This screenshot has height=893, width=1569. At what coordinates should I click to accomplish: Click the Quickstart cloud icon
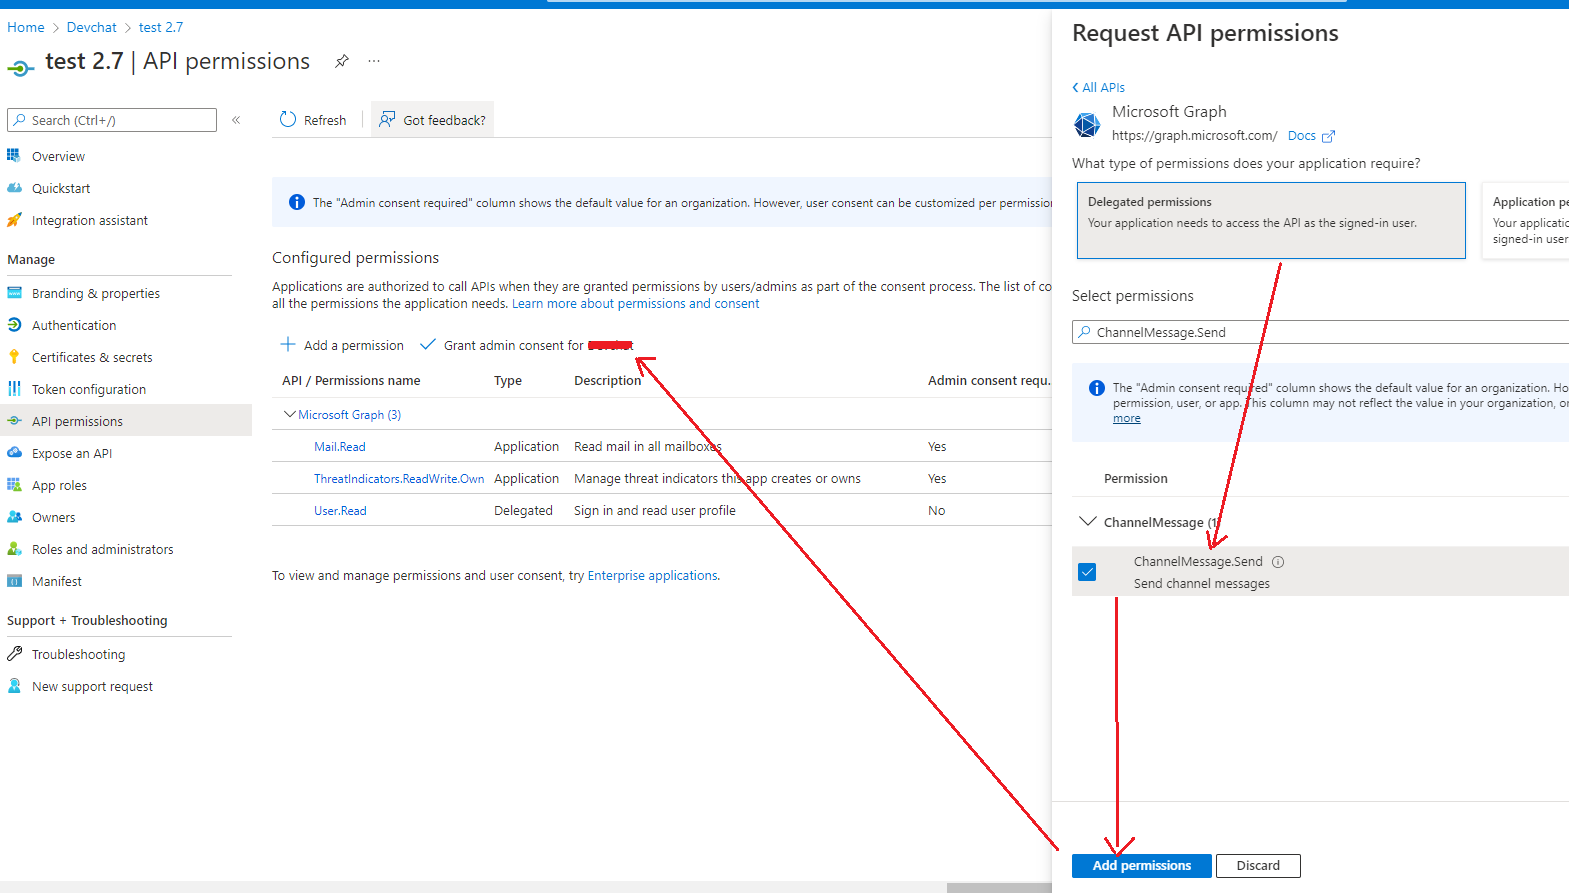pyautogui.click(x=14, y=187)
